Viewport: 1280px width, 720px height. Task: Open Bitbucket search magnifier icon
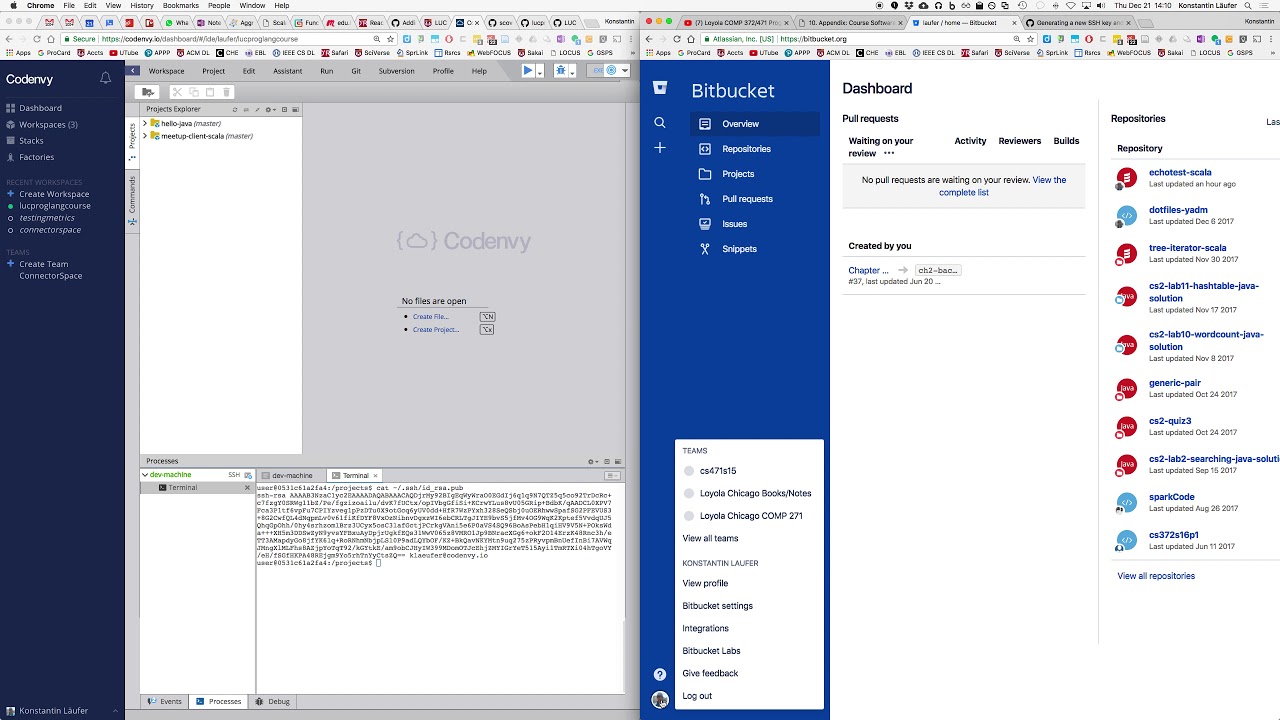(660, 122)
